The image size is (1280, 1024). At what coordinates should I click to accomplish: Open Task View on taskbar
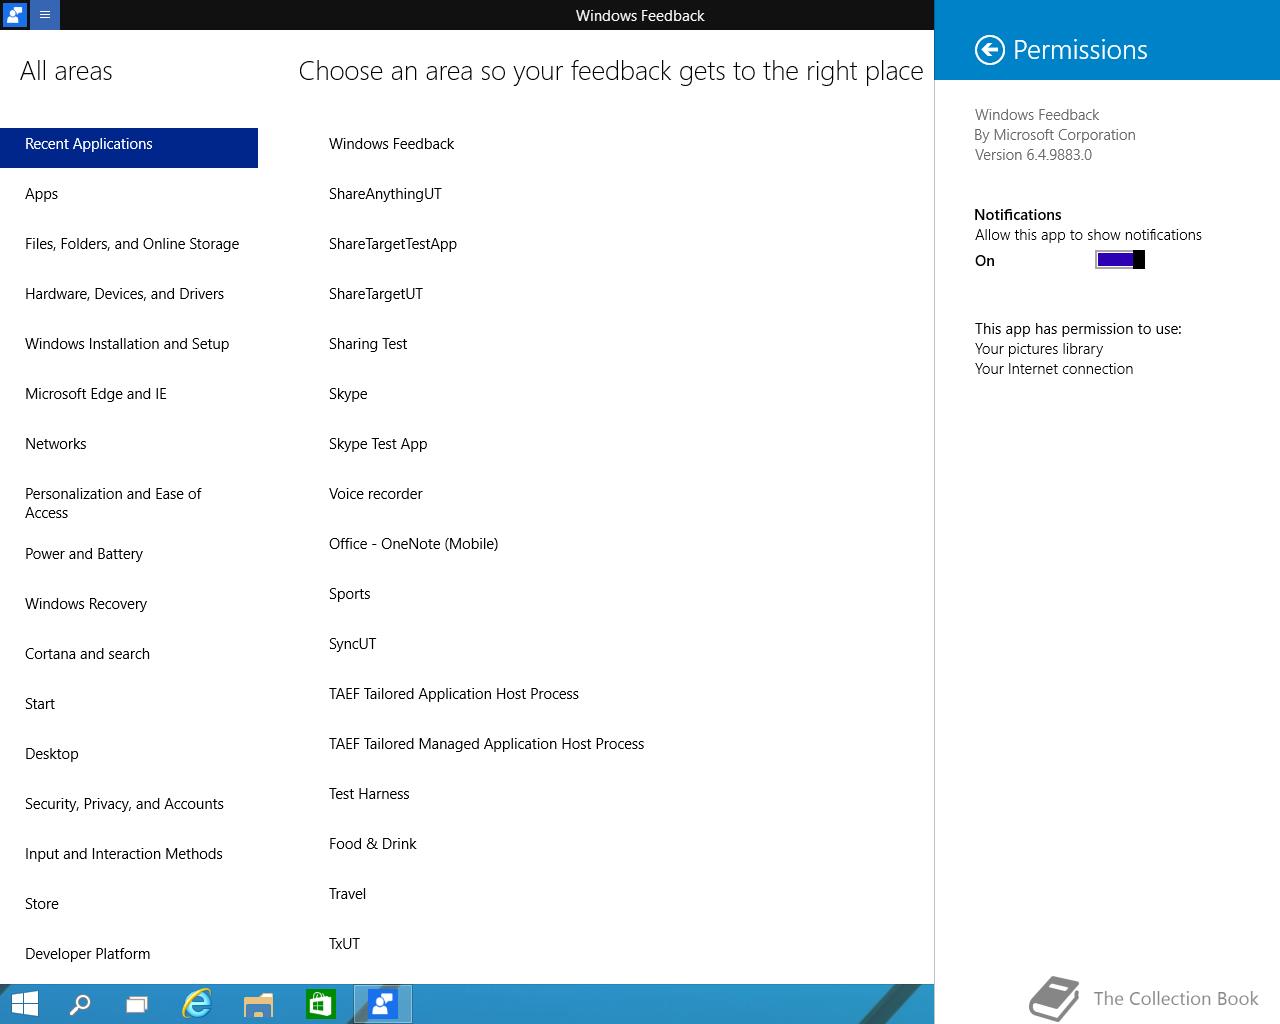point(137,1004)
